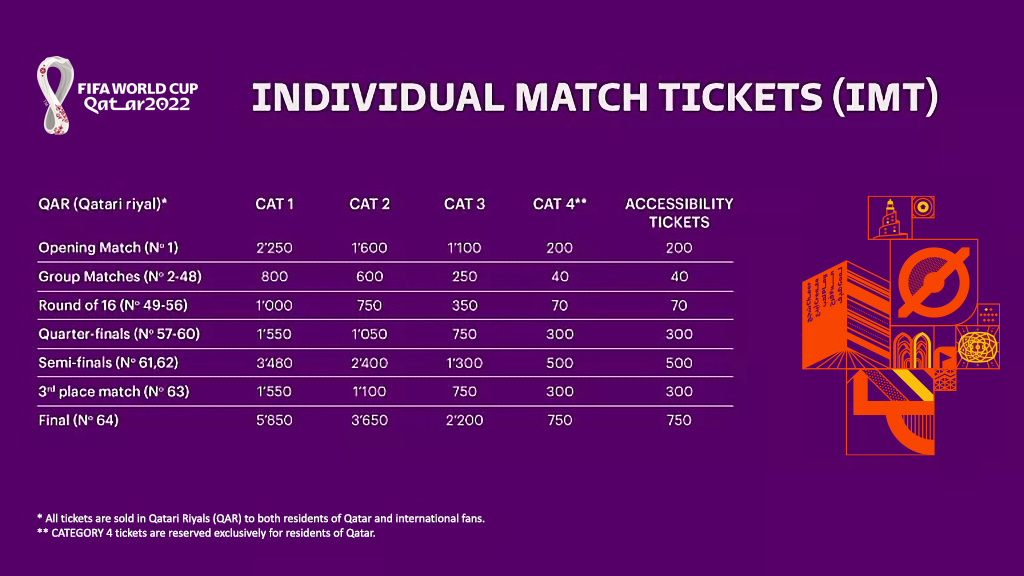Click the Semi-finals CAT 2 price 2'400
The height and width of the screenshot is (576, 1024).
370,363
